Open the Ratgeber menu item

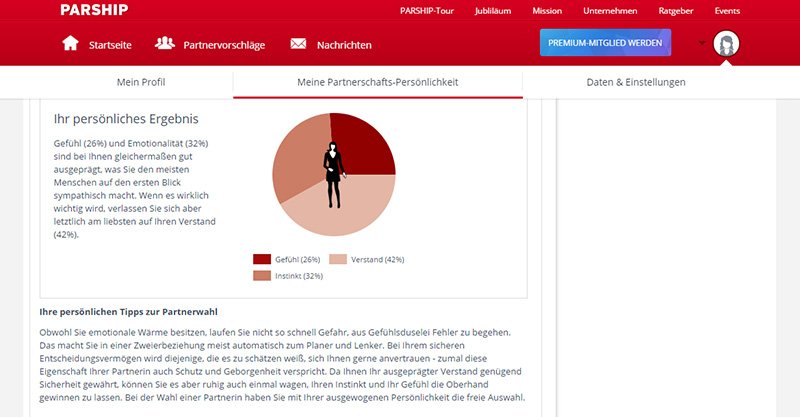676,11
